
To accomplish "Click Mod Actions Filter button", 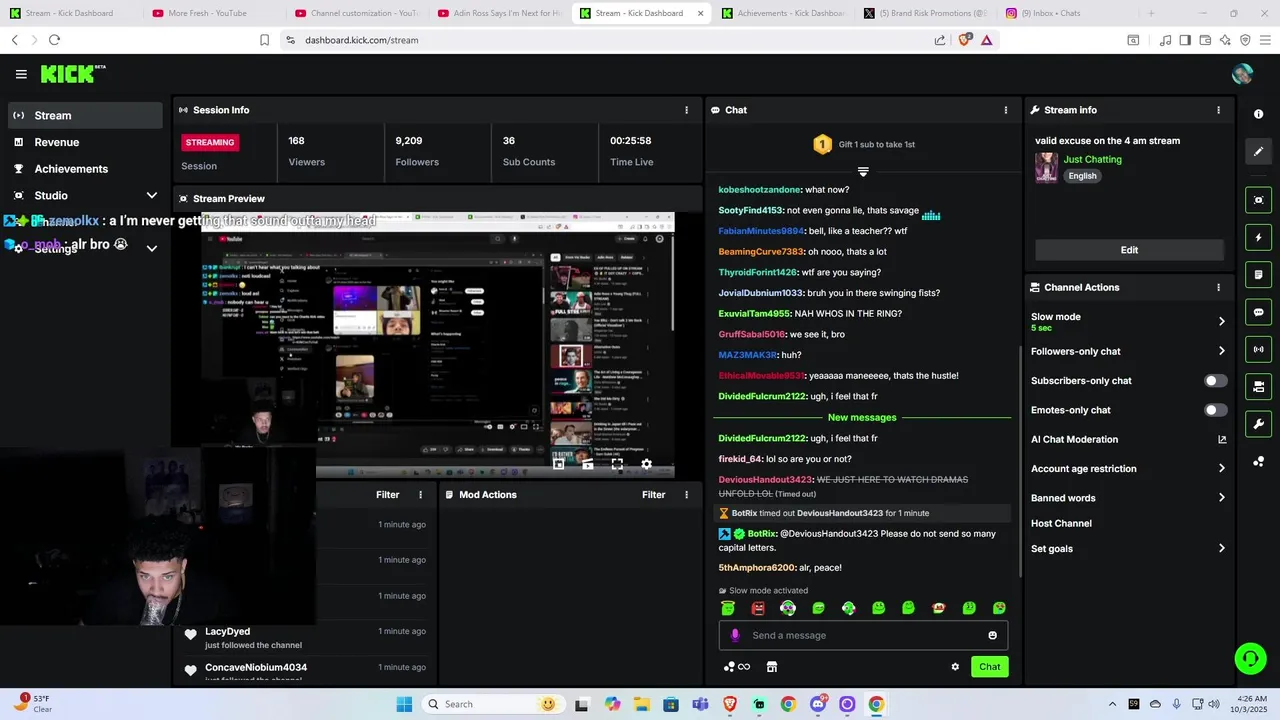I will (x=654, y=495).
